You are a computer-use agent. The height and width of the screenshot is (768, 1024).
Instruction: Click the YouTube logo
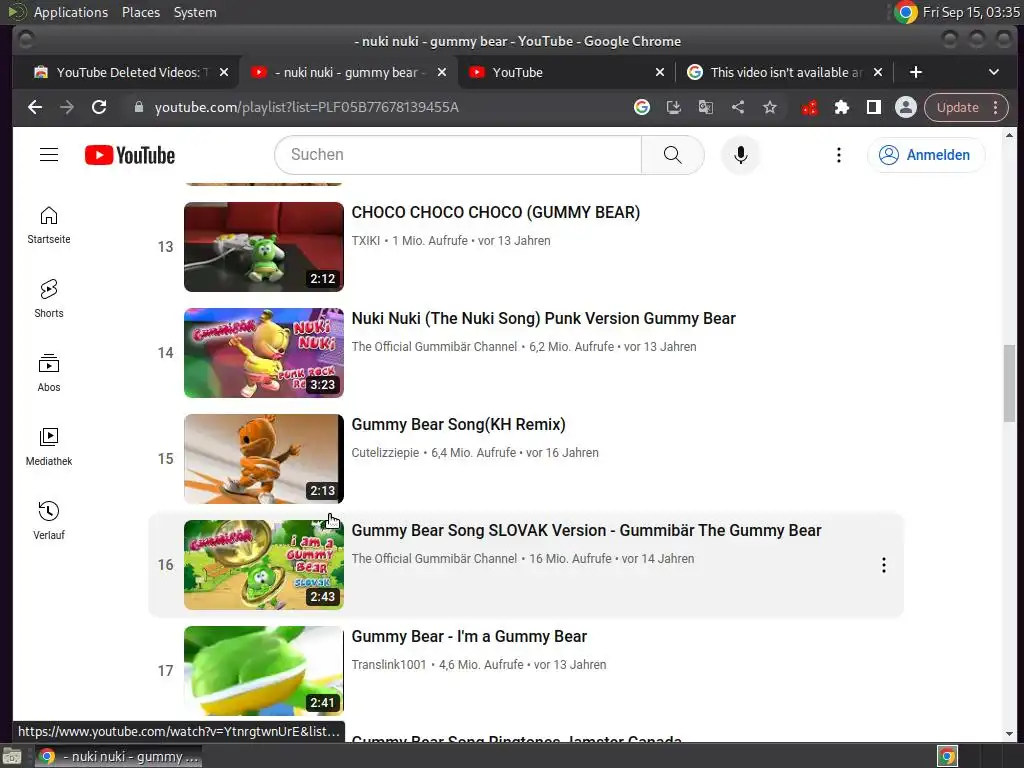130,155
